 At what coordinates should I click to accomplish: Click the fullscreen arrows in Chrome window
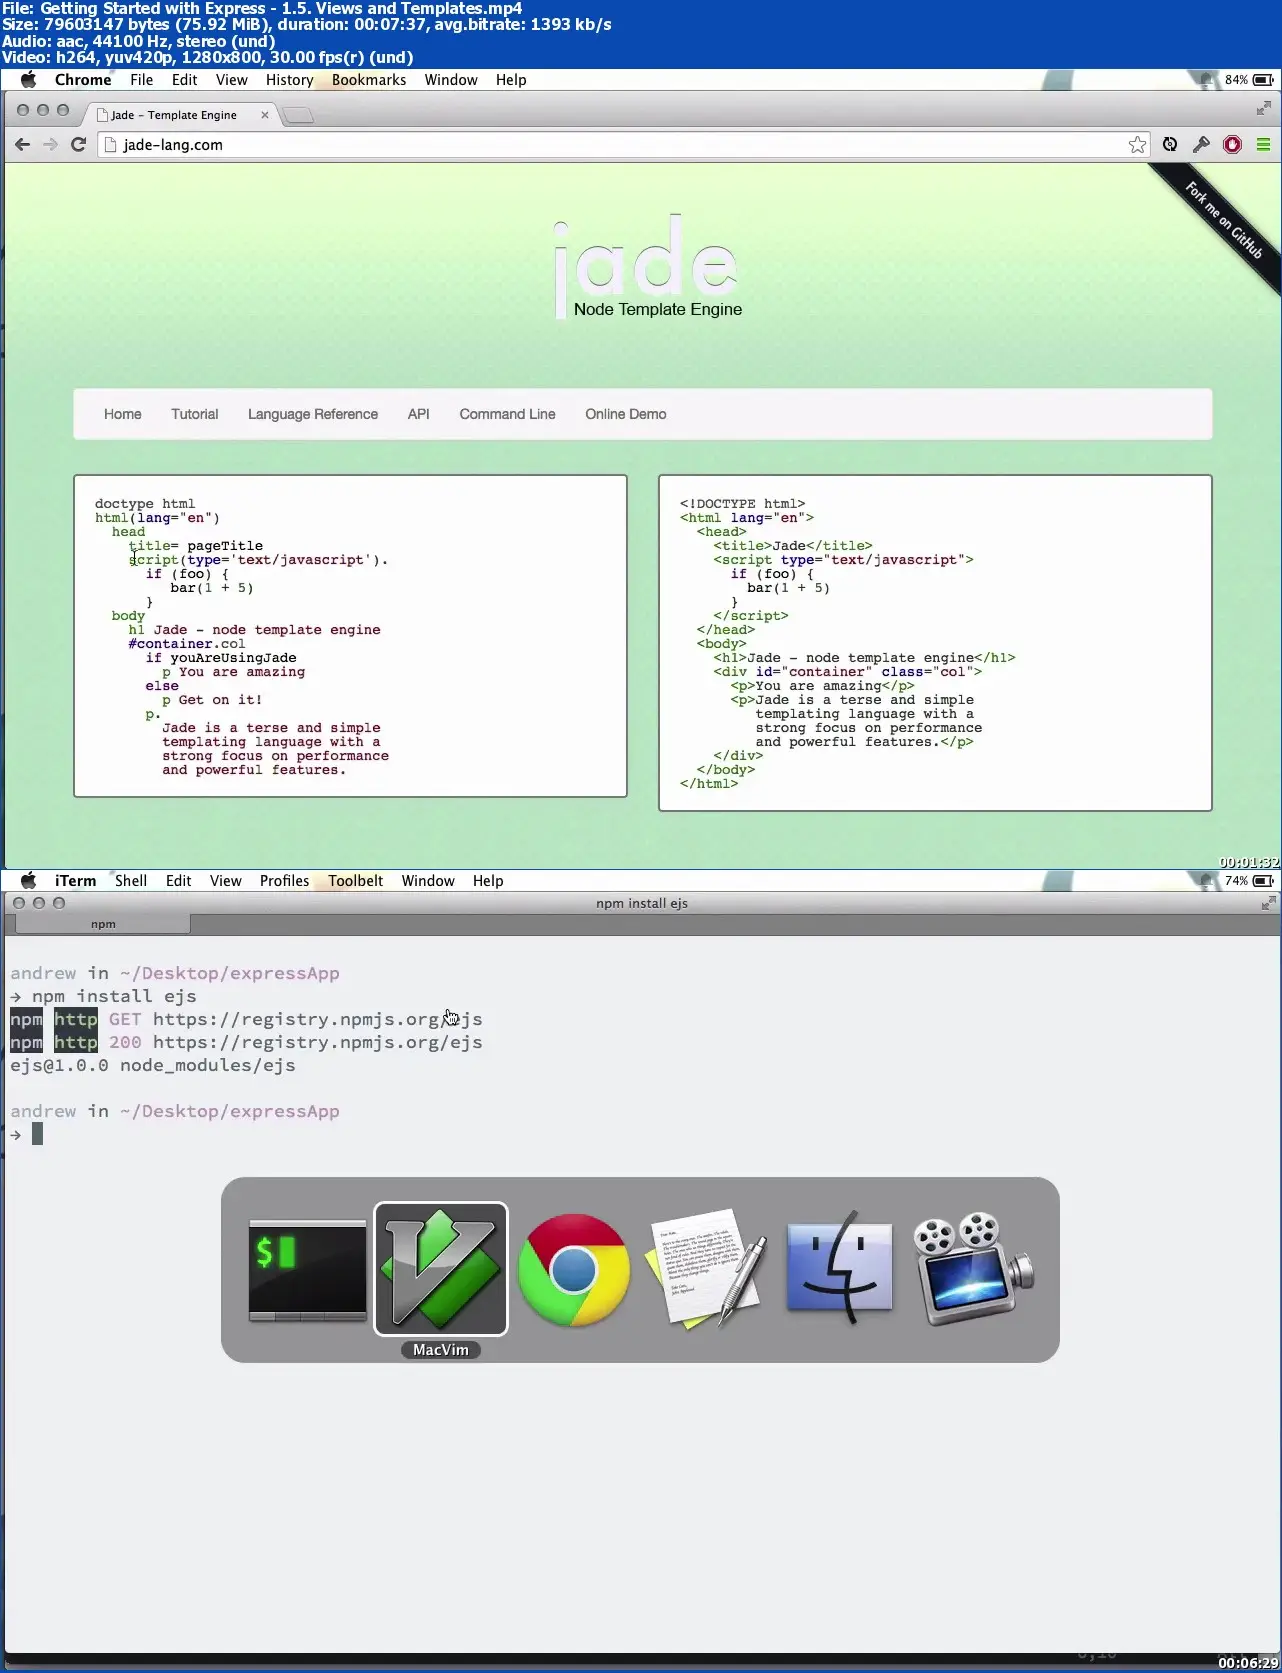pyautogui.click(x=1263, y=108)
